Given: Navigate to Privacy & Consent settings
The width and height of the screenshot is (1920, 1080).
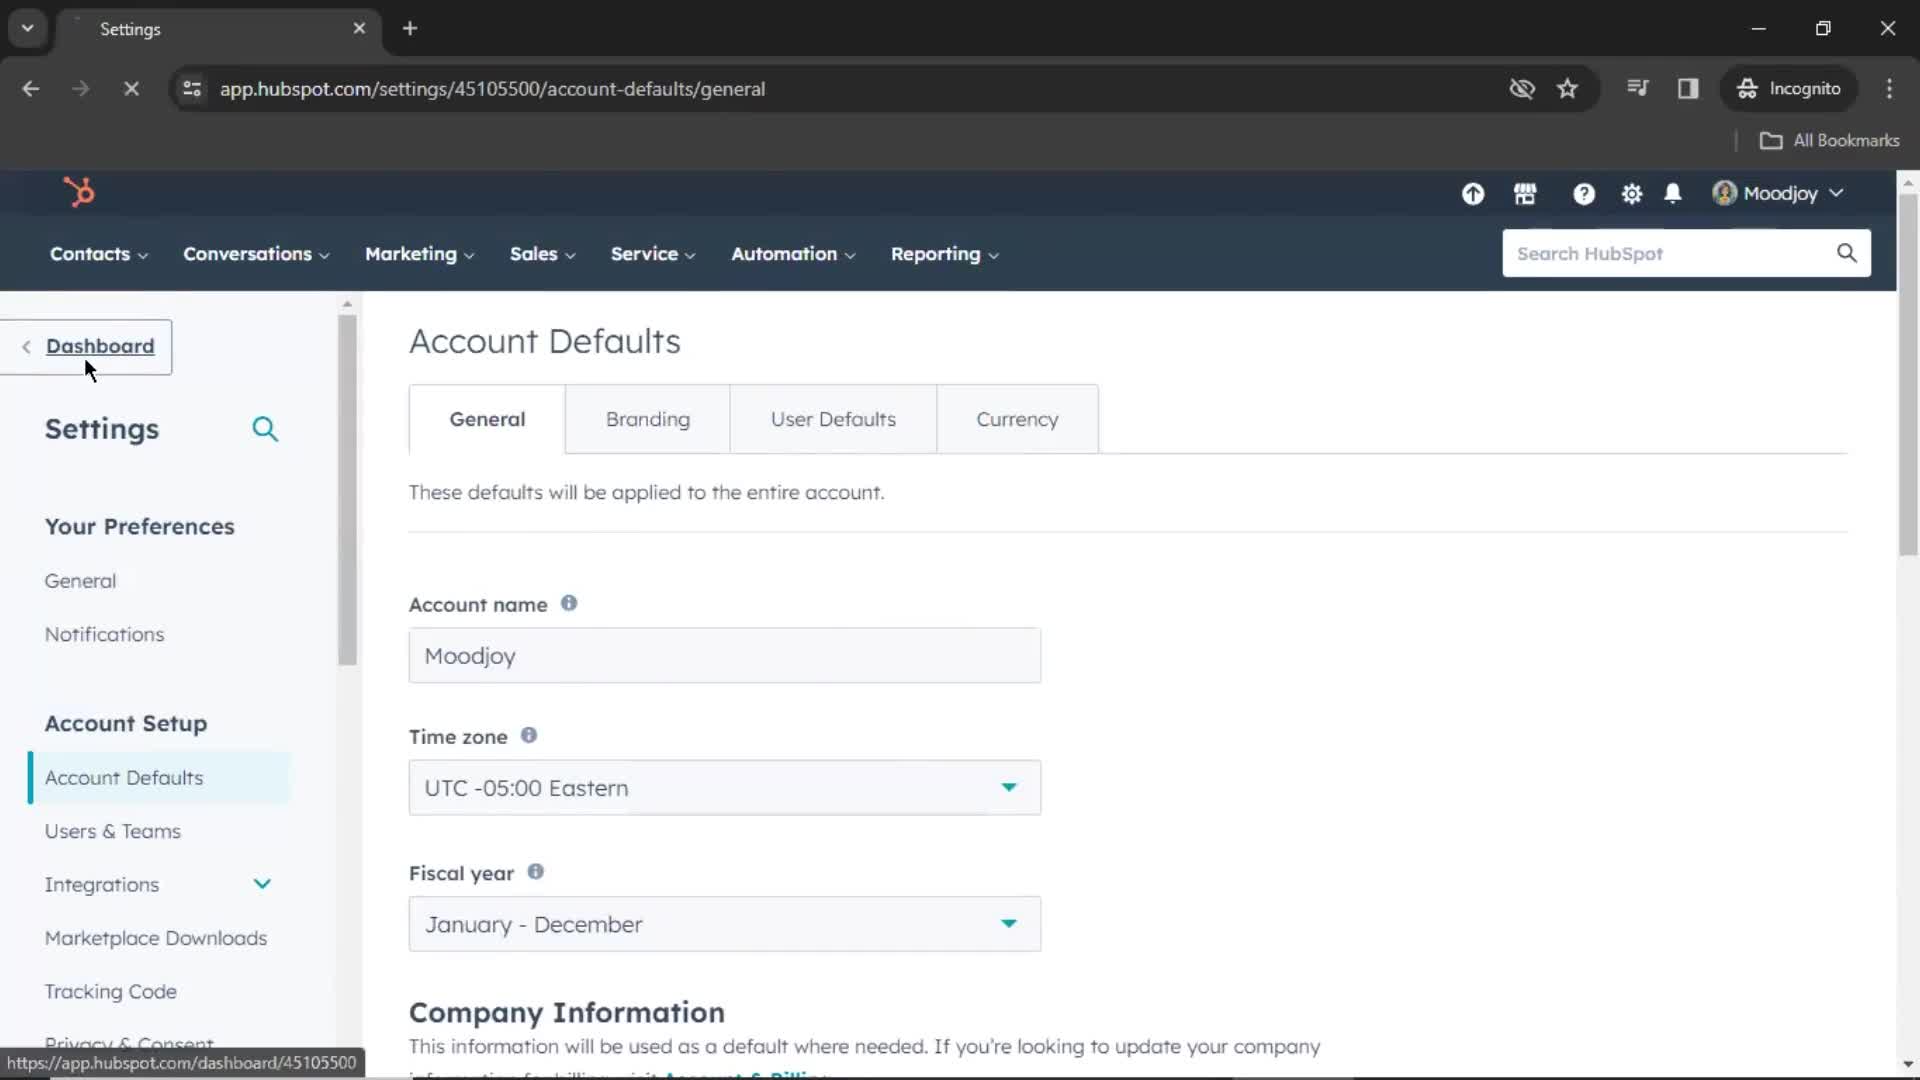Looking at the screenshot, I should [x=129, y=1042].
